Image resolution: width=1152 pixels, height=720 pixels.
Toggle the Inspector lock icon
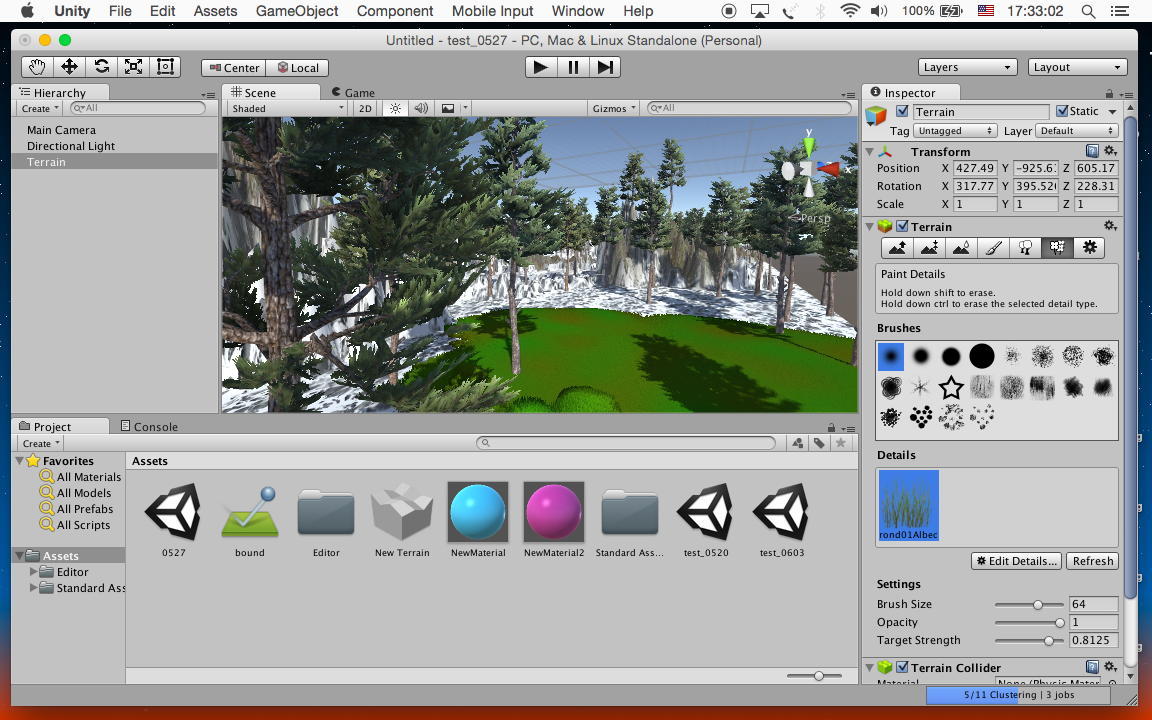(1109, 93)
